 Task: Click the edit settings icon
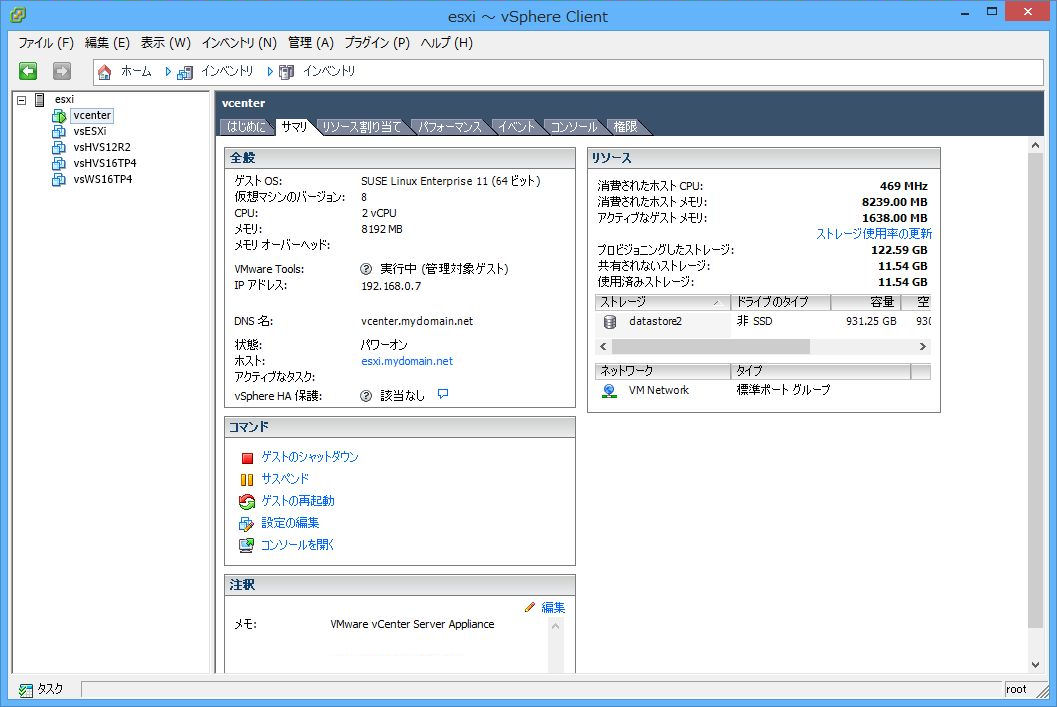coord(247,524)
